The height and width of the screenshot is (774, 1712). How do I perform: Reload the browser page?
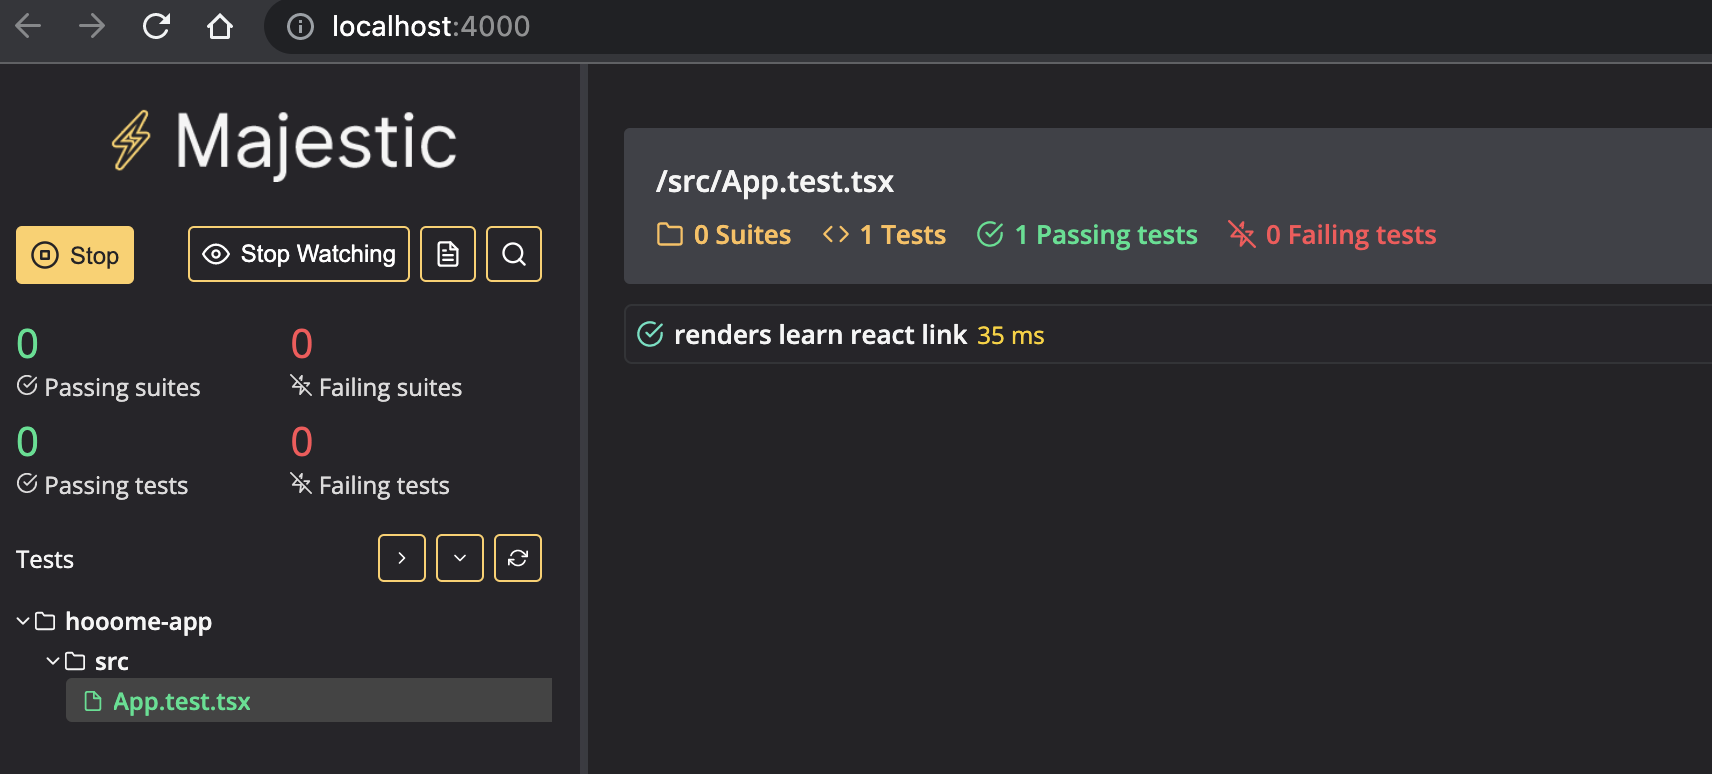point(156,26)
